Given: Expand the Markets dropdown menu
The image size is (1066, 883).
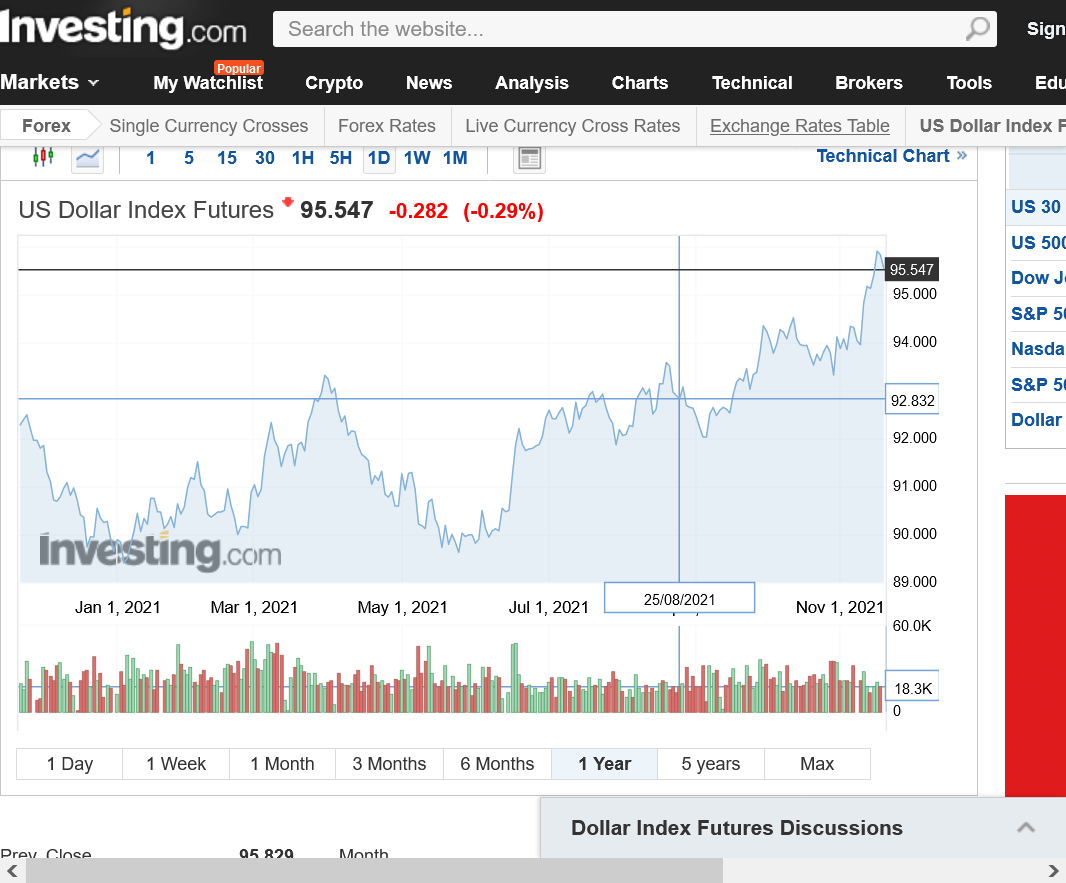Looking at the screenshot, I should click(x=50, y=82).
